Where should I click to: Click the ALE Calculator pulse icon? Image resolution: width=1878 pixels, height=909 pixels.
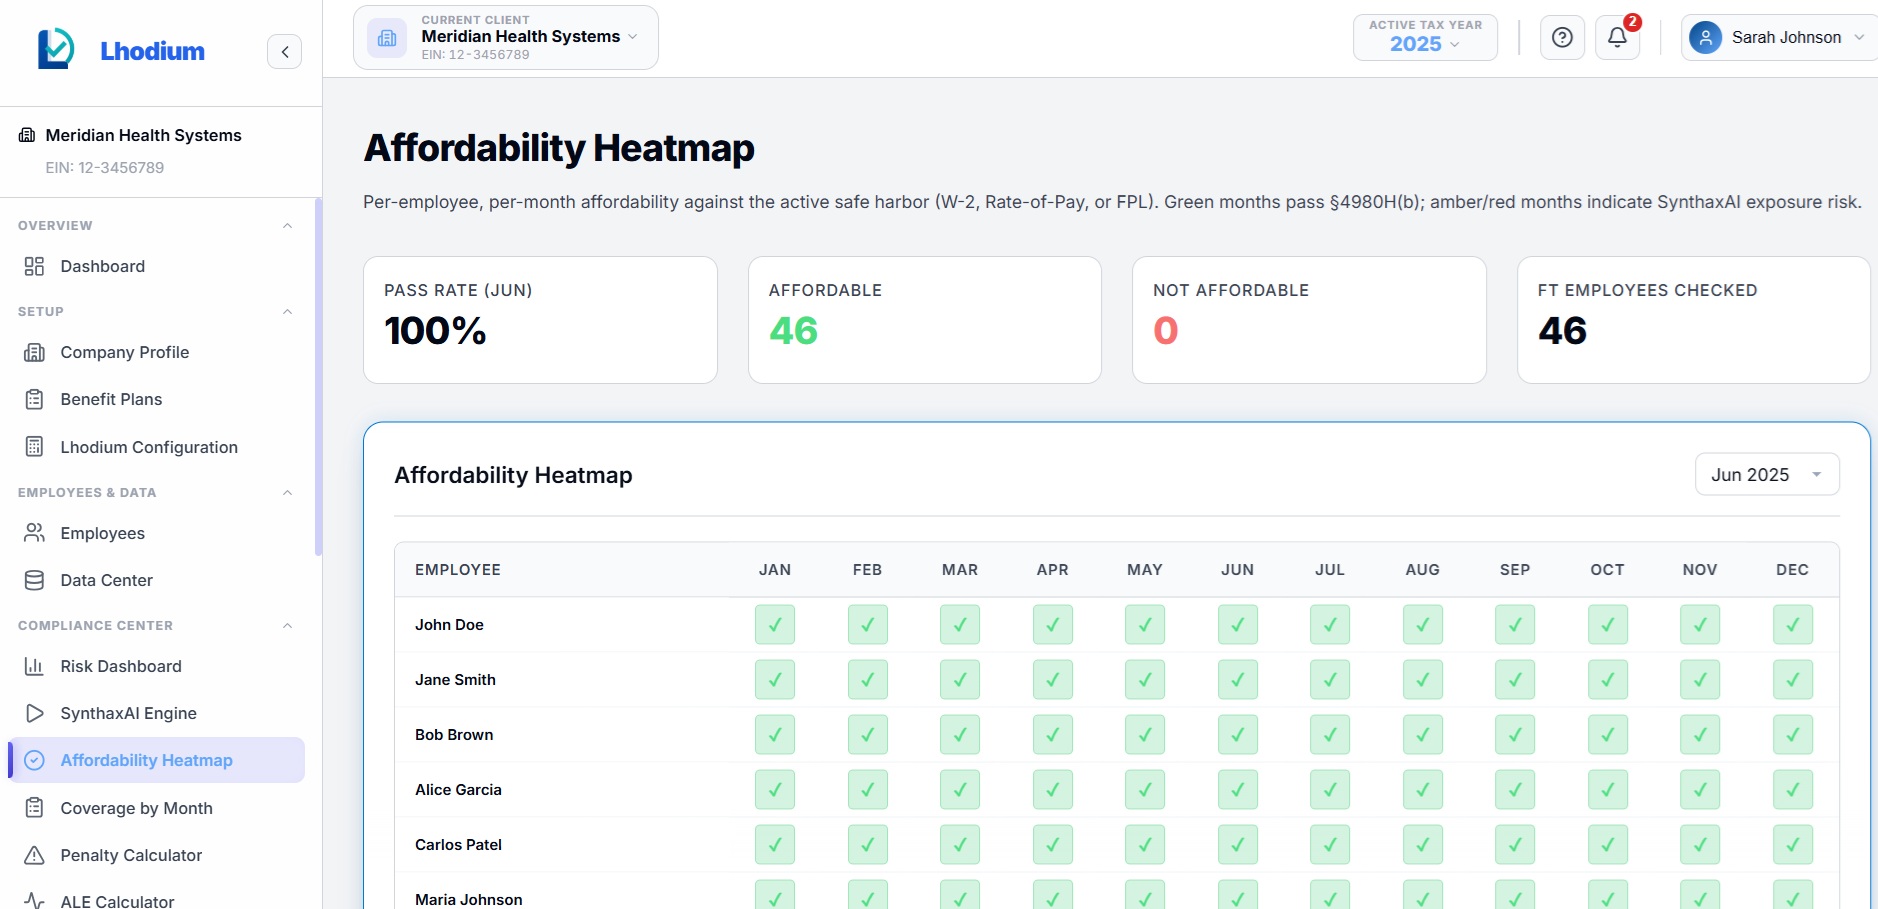[x=35, y=901]
